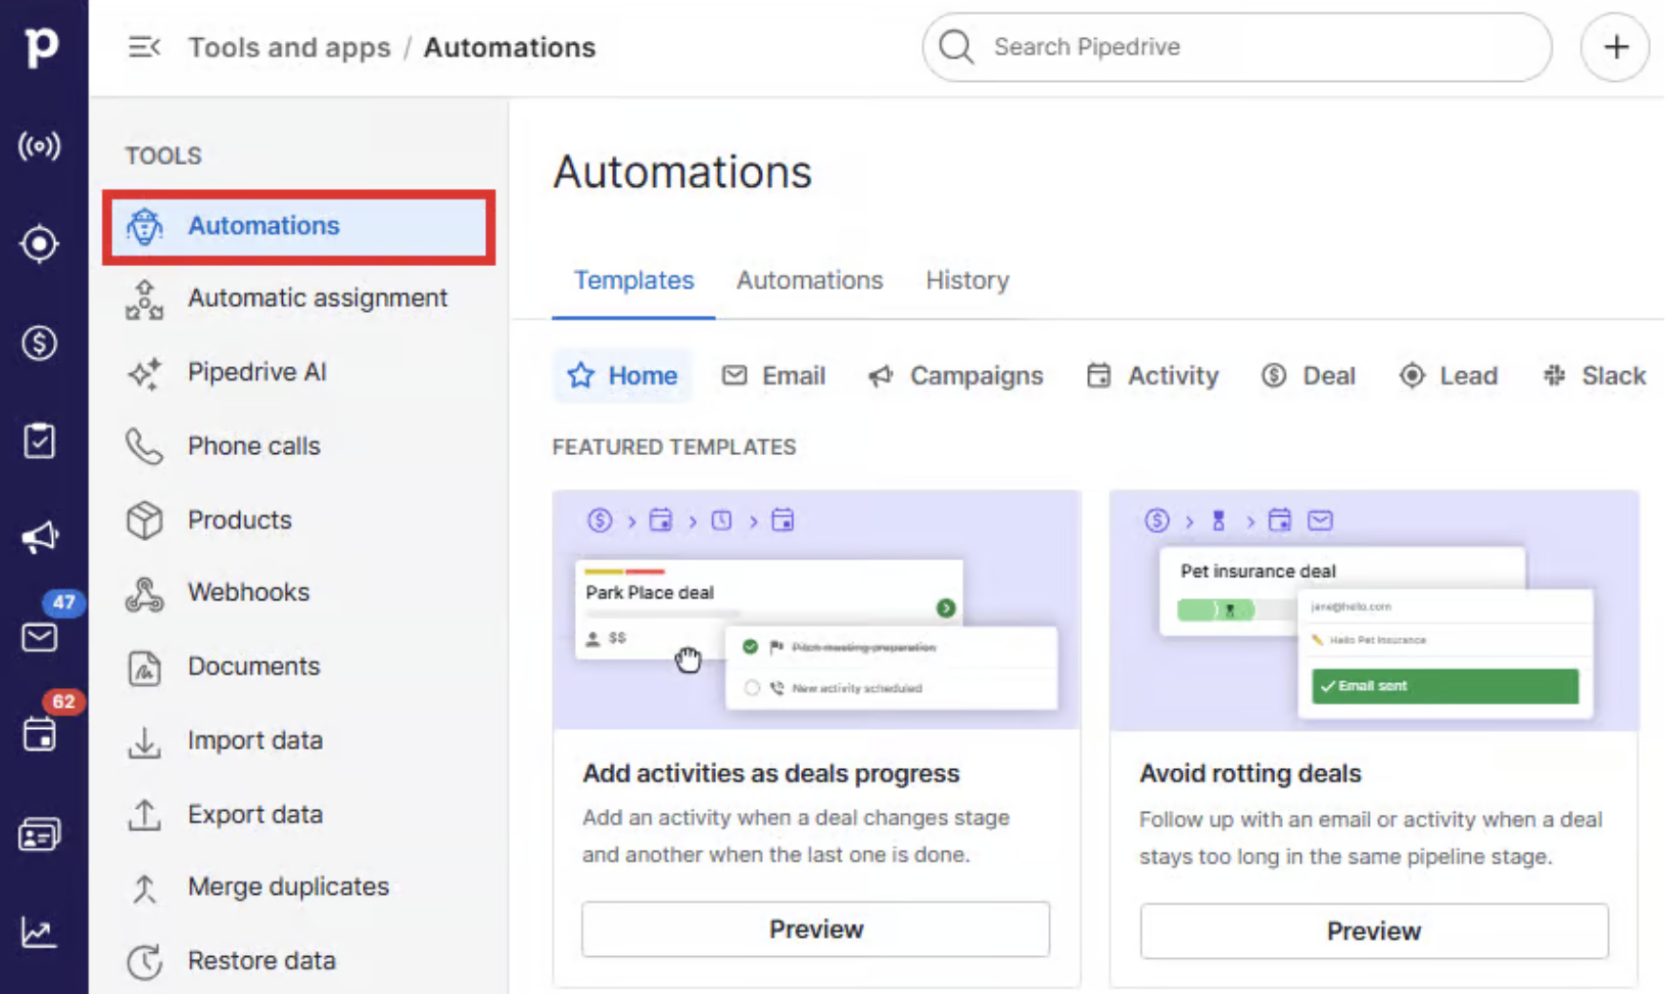Click the Pipedrive AI sparkle icon

click(x=145, y=373)
